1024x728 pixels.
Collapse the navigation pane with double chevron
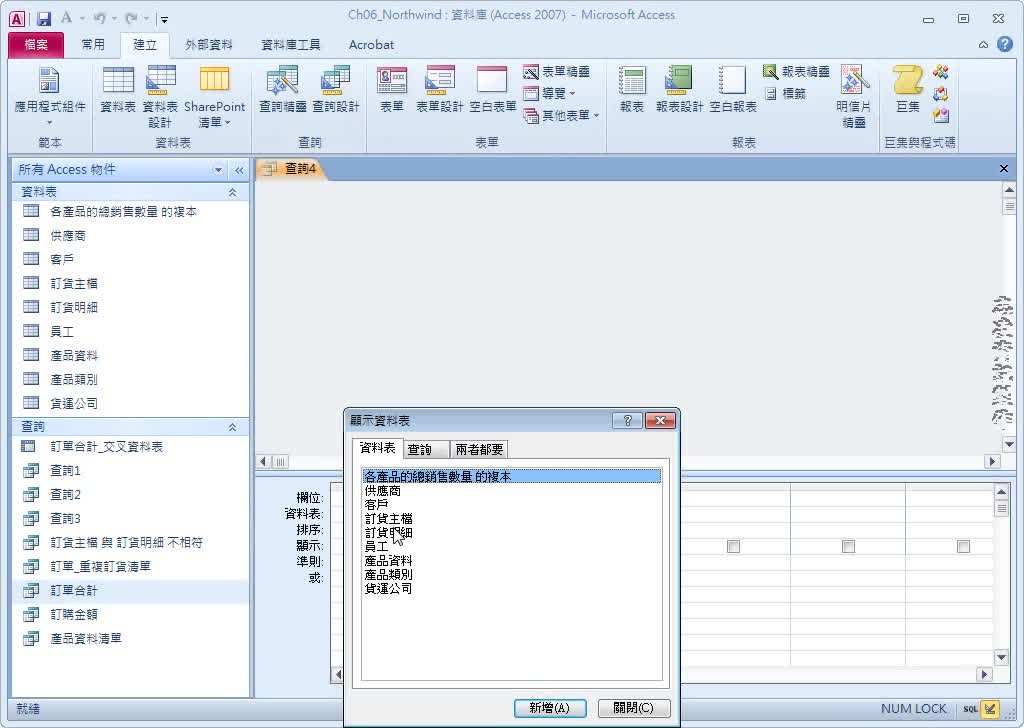pos(239,170)
